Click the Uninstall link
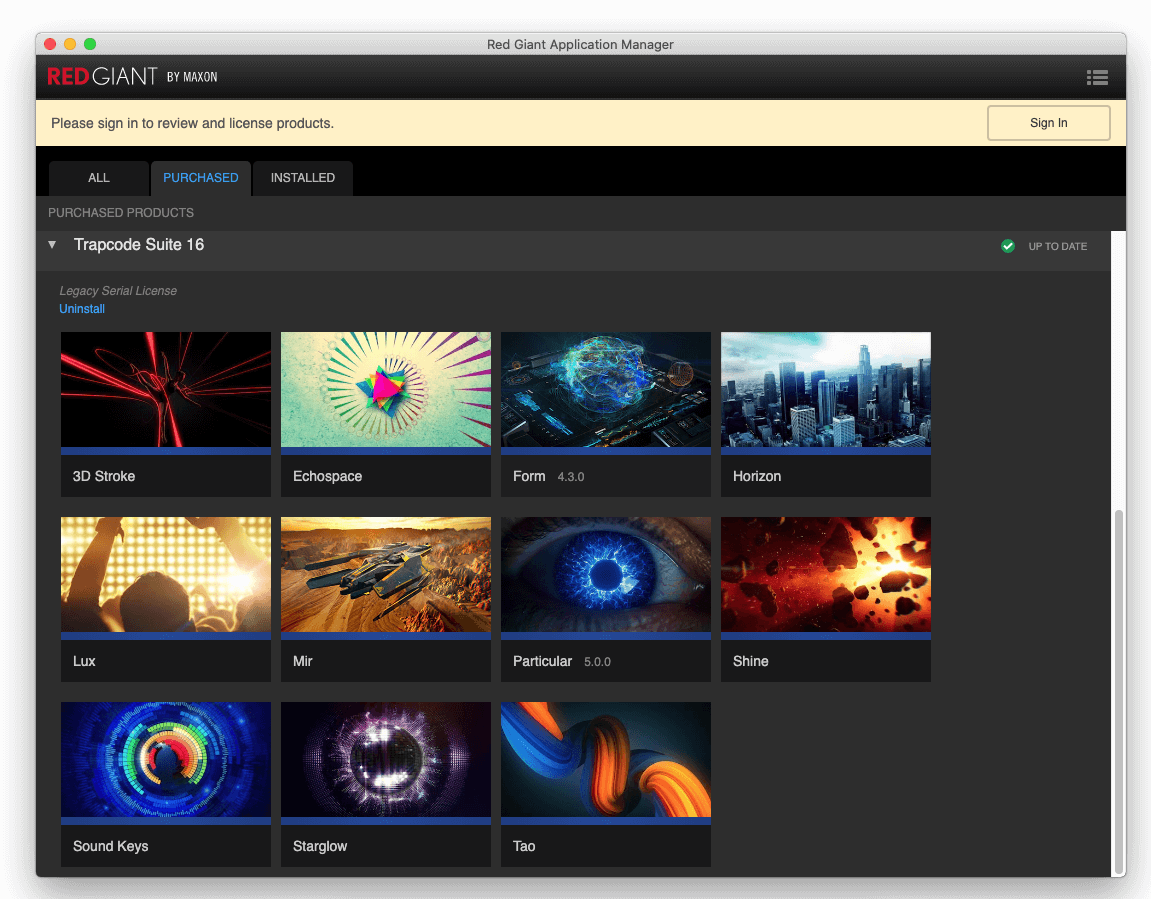The height and width of the screenshot is (899, 1151). [82, 309]
